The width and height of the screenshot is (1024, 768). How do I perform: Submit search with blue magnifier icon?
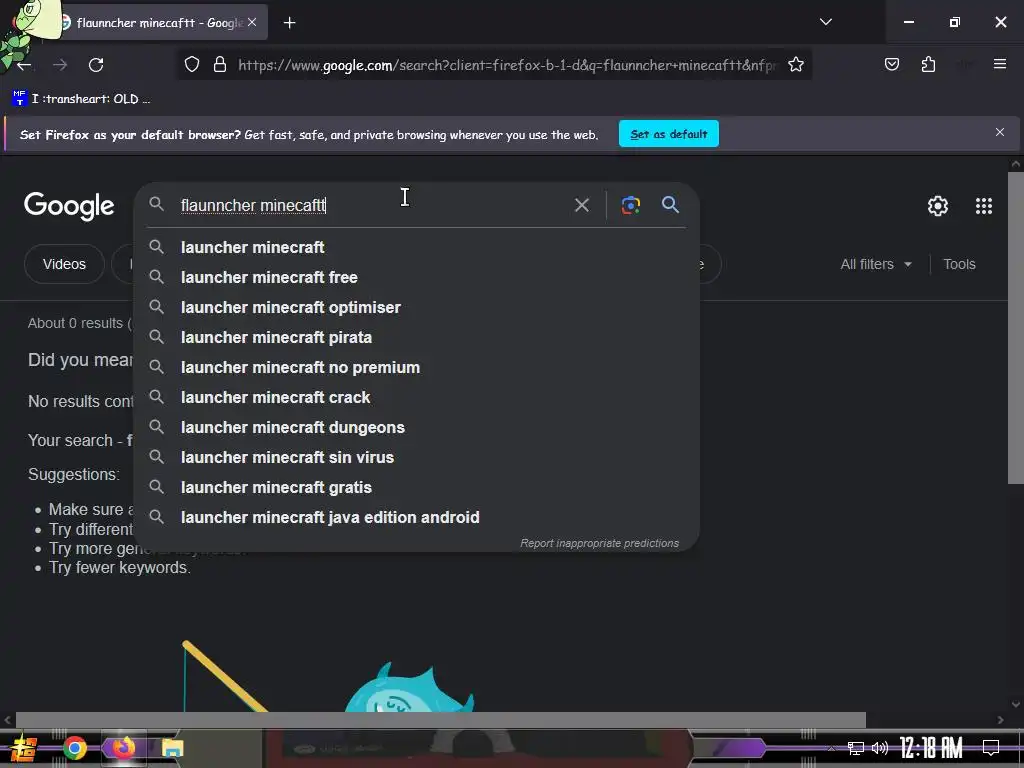pos(670,204)
